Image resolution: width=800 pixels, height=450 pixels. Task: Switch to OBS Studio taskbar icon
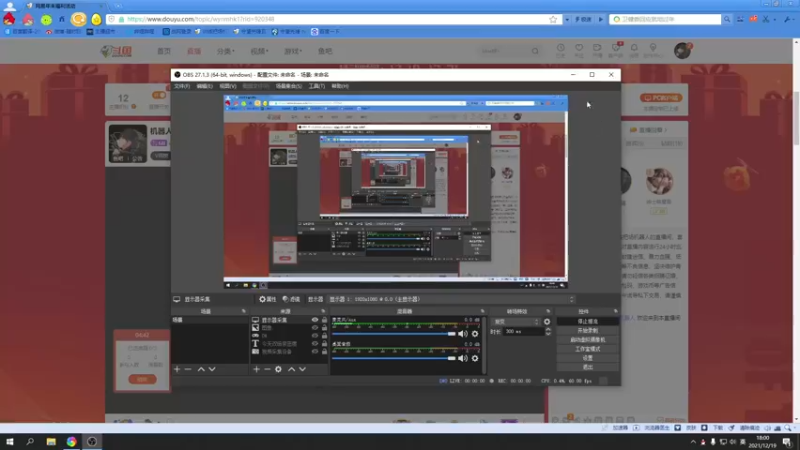coord(92,442)
